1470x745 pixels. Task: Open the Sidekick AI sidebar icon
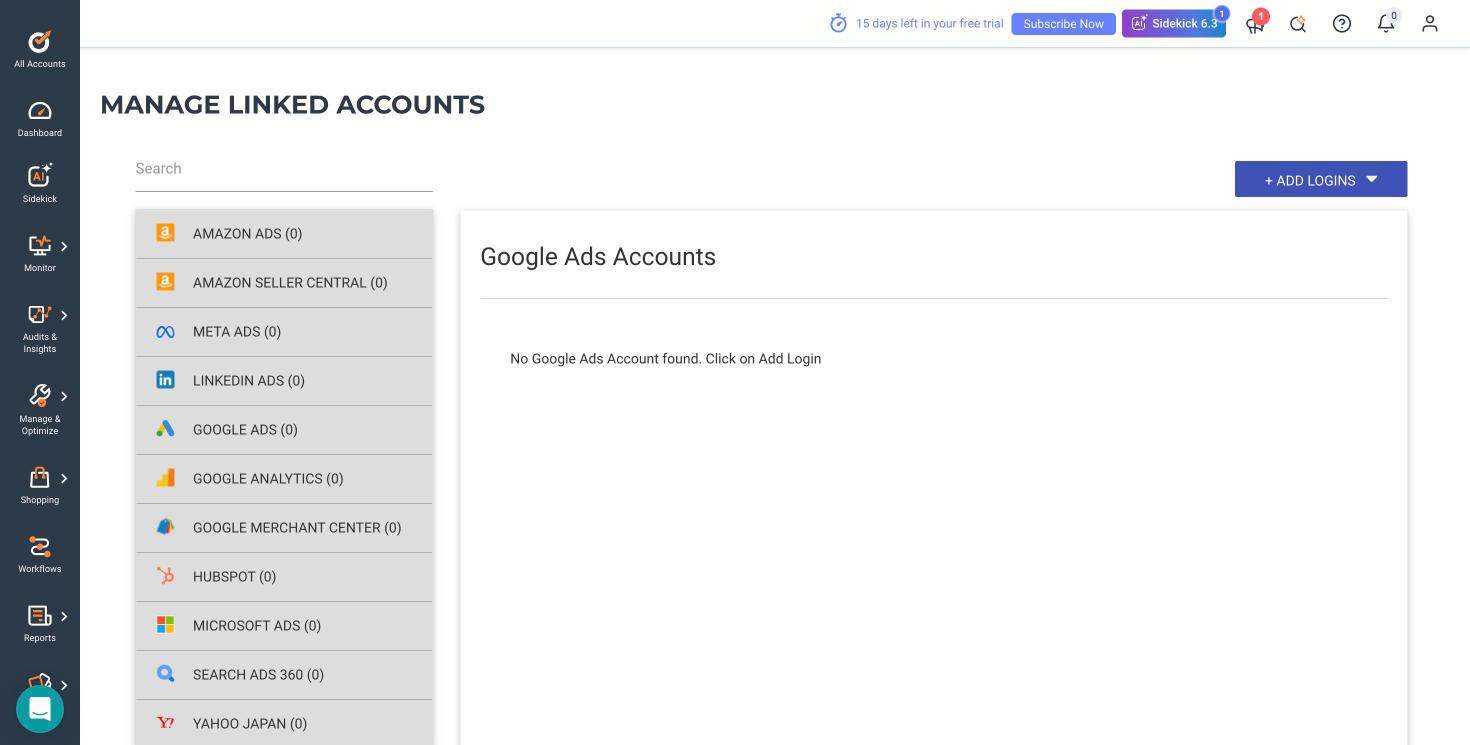coord(40,176)
